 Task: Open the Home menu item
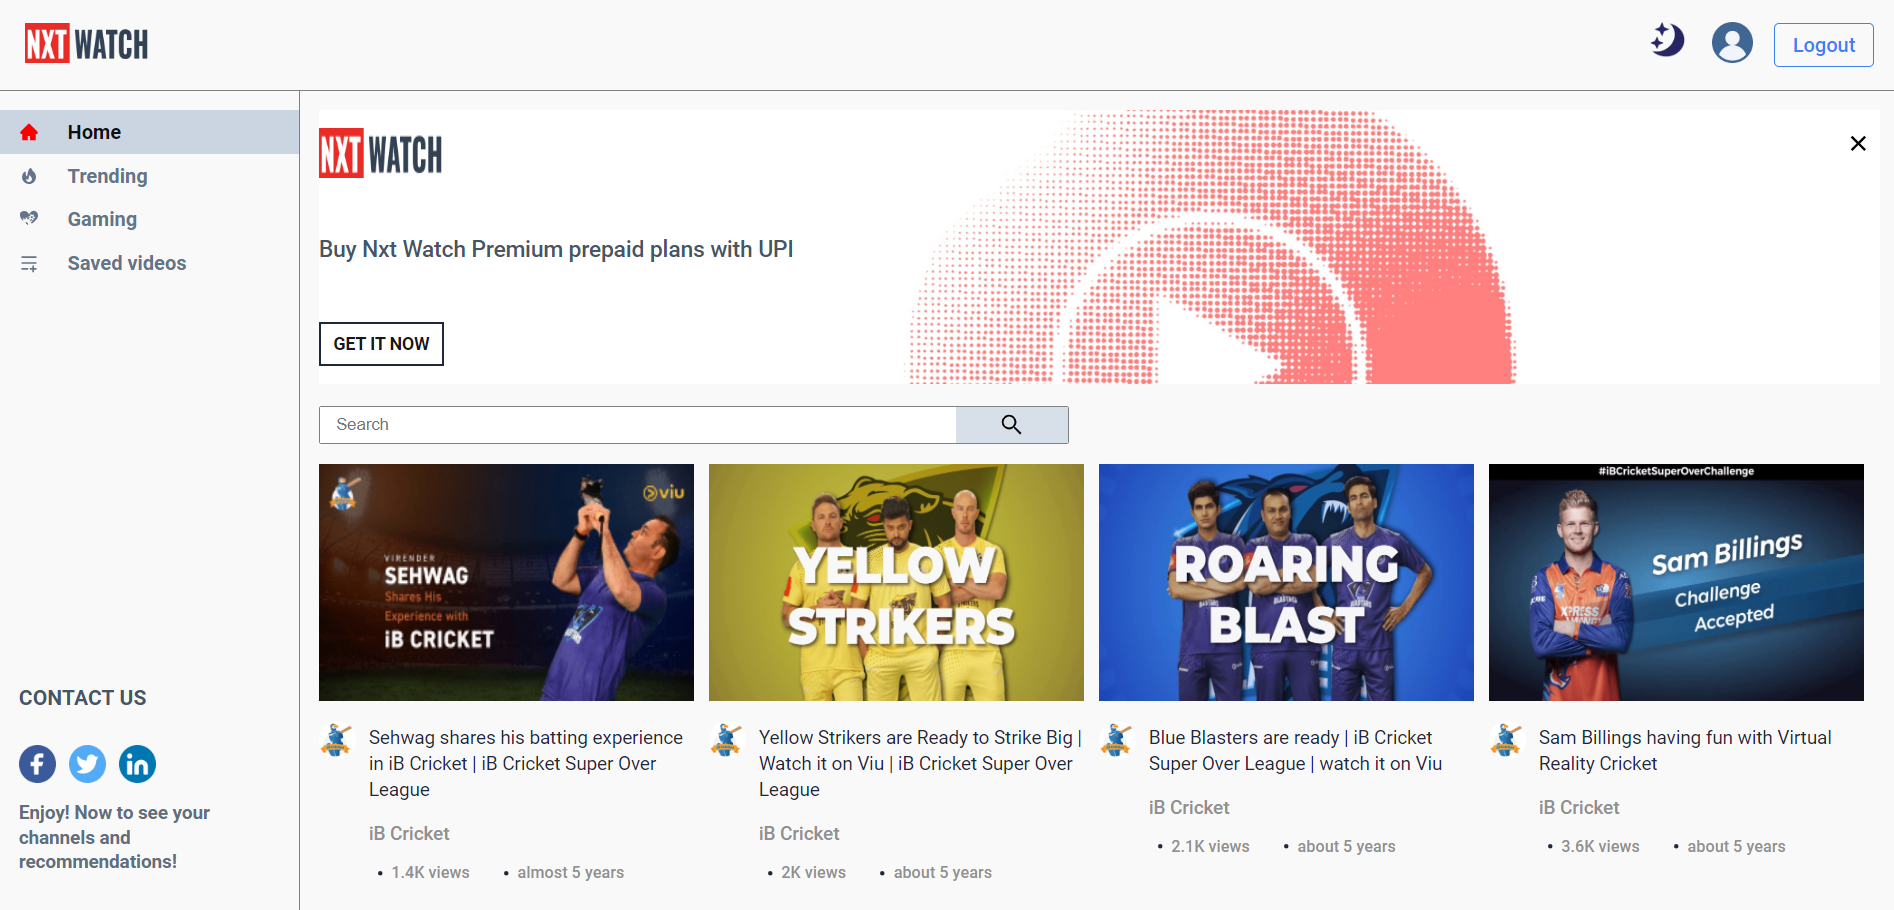(x=149, y=132)
